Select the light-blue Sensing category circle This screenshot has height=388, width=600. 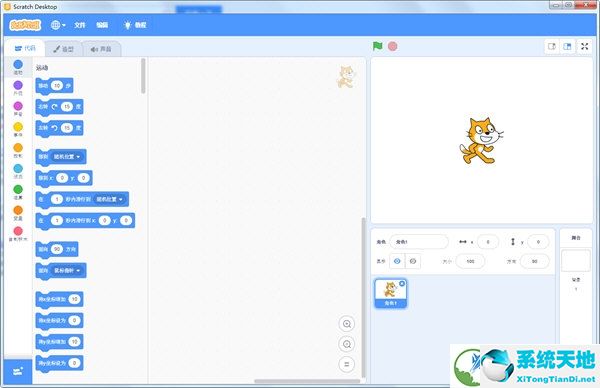(18, 168)
